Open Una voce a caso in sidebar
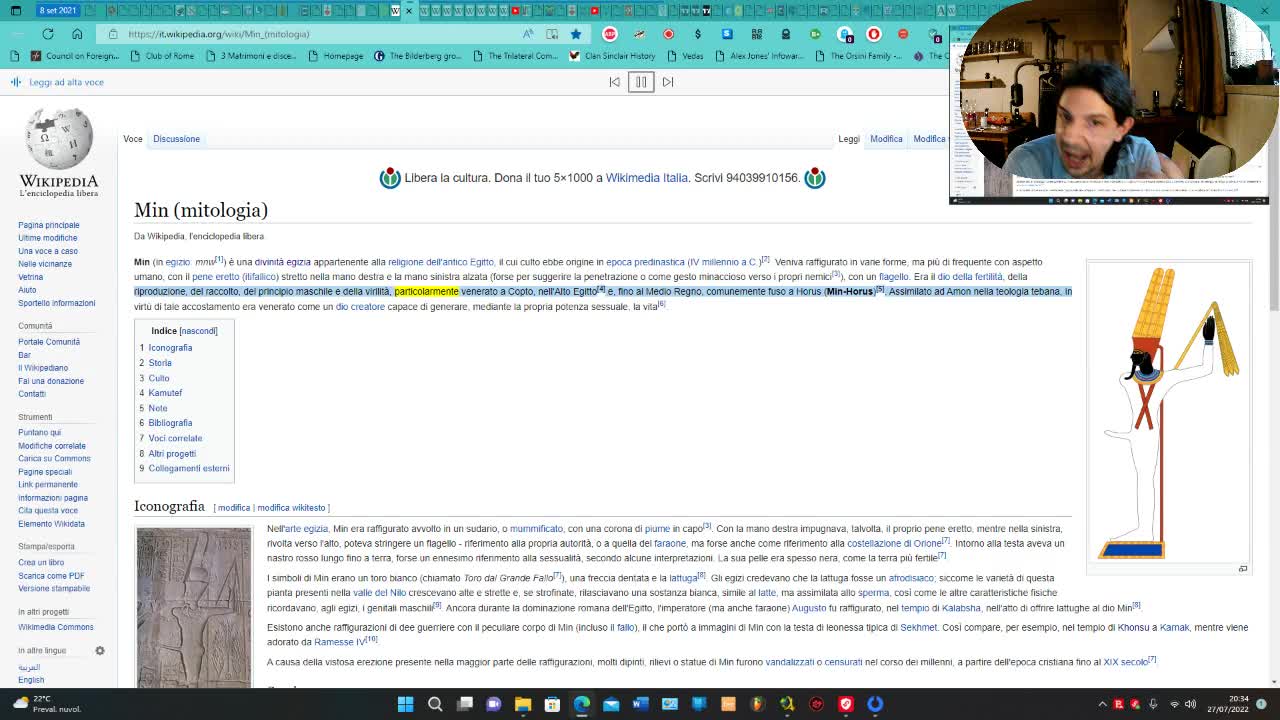Screen dimensions: 1280x720 click(x=47, y=251)
